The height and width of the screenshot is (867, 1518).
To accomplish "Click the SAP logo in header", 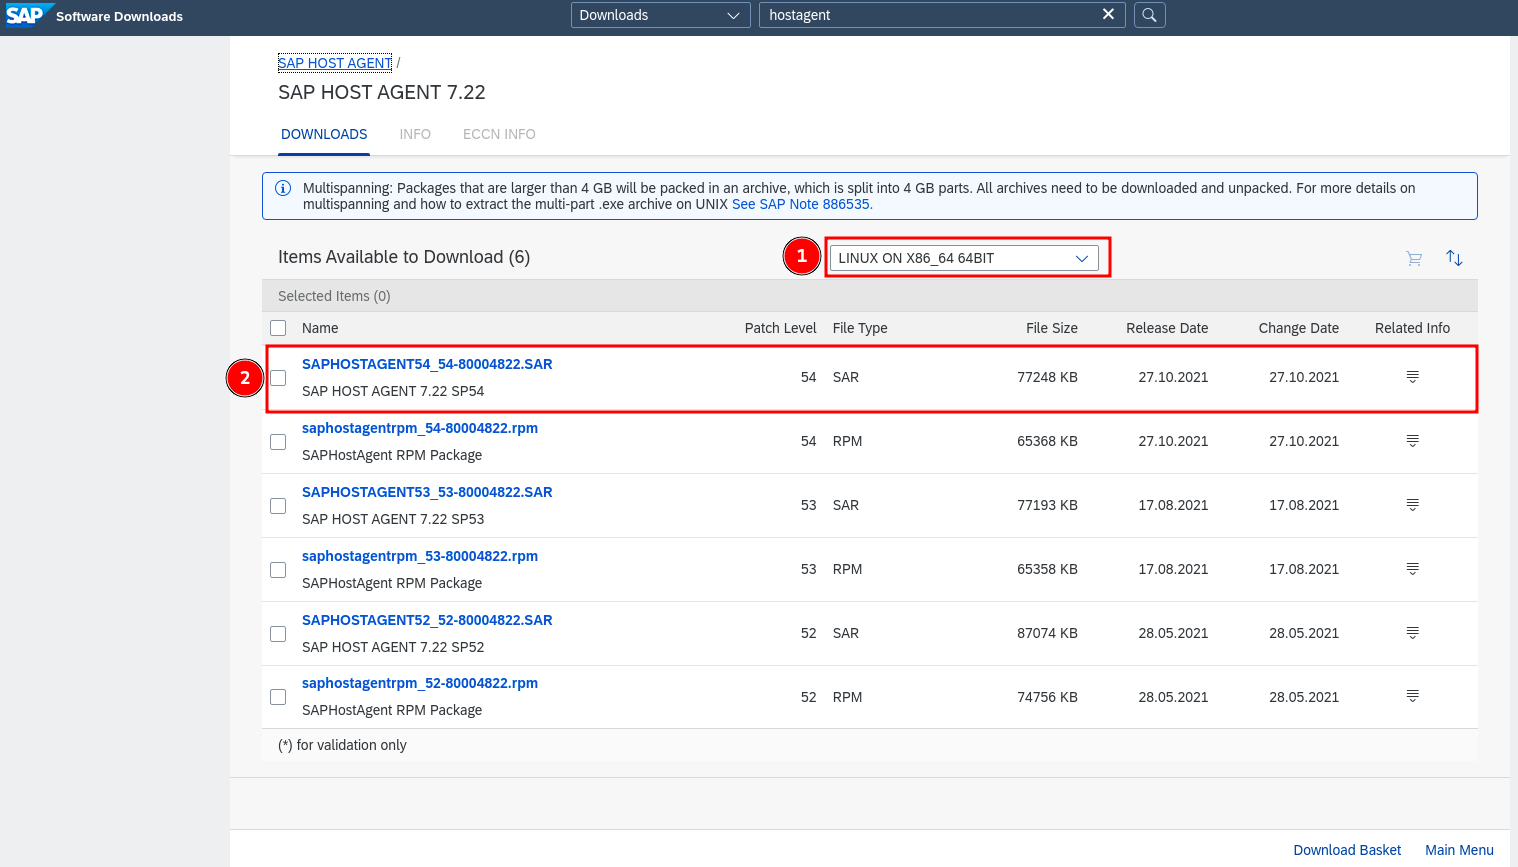I will (x=26, y=15).
